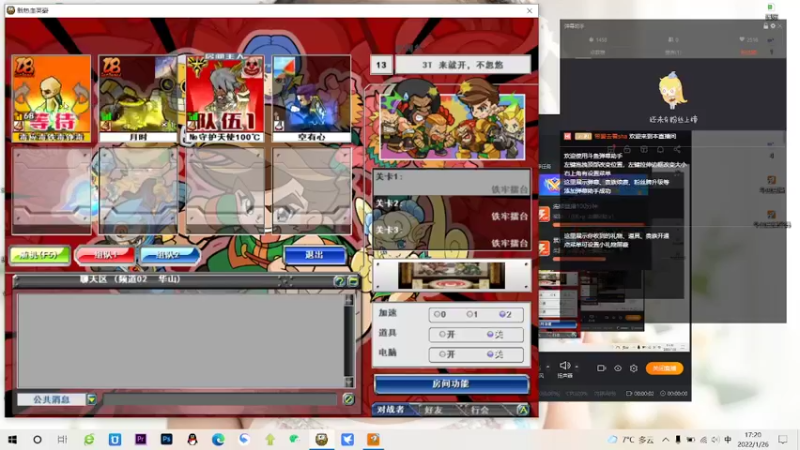This screenshot has height=450, width=800.
Task: Click the room number 13 box
Action: [x=381, y=65]
